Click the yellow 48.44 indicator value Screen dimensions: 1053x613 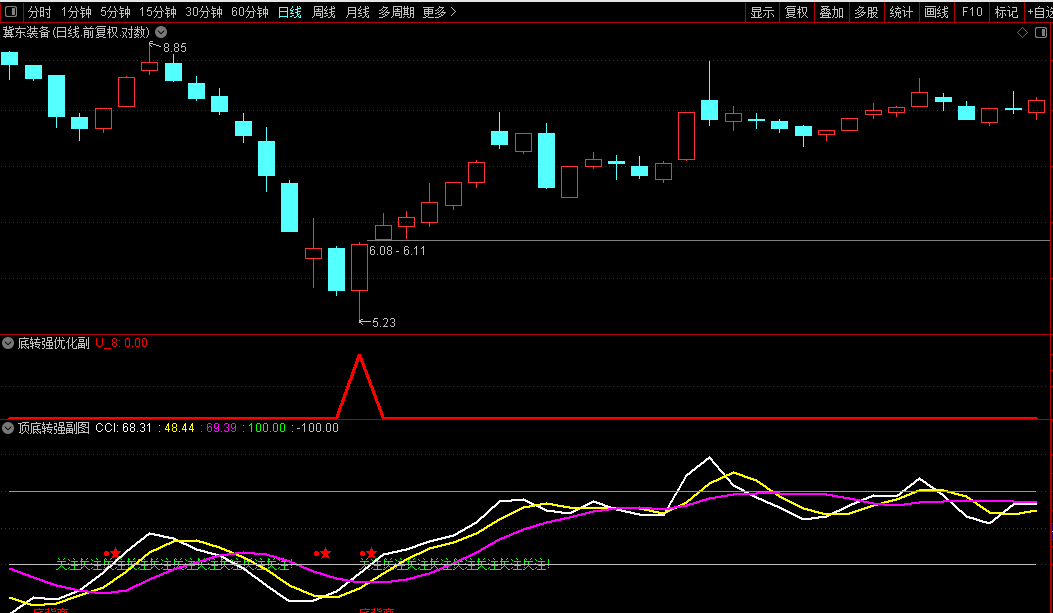coord(179,428)
